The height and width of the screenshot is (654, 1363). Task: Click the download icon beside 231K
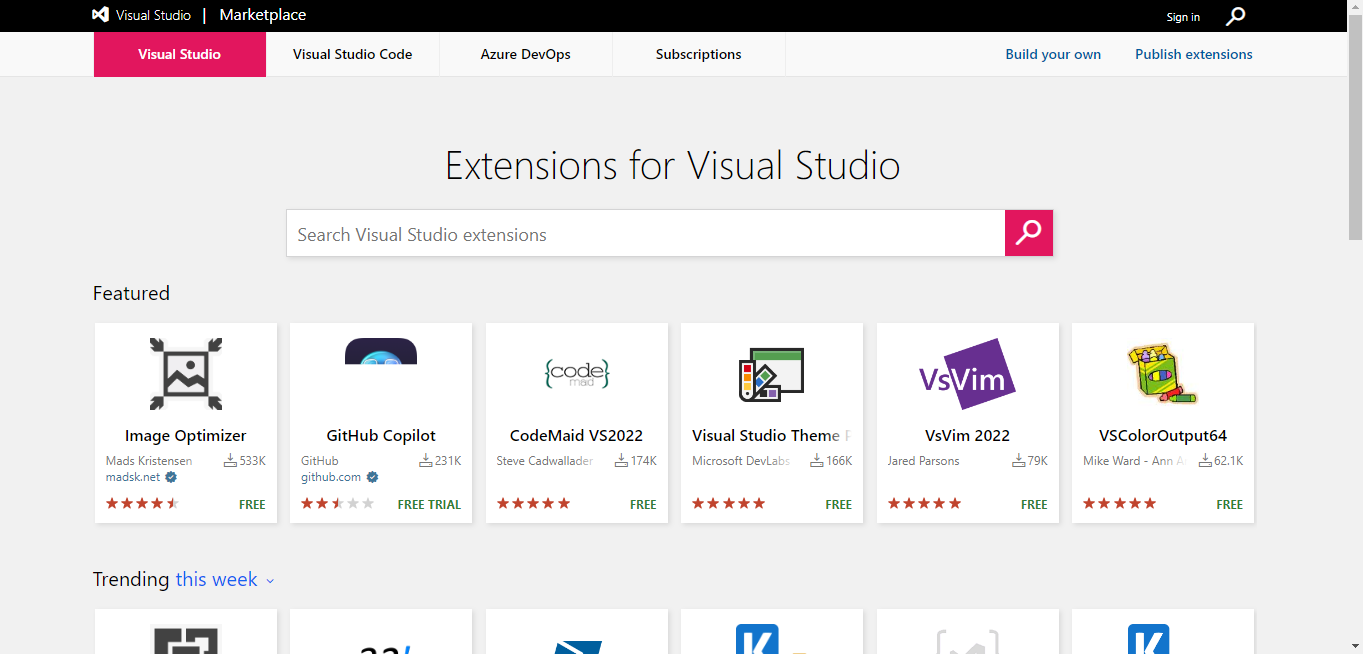425,461
